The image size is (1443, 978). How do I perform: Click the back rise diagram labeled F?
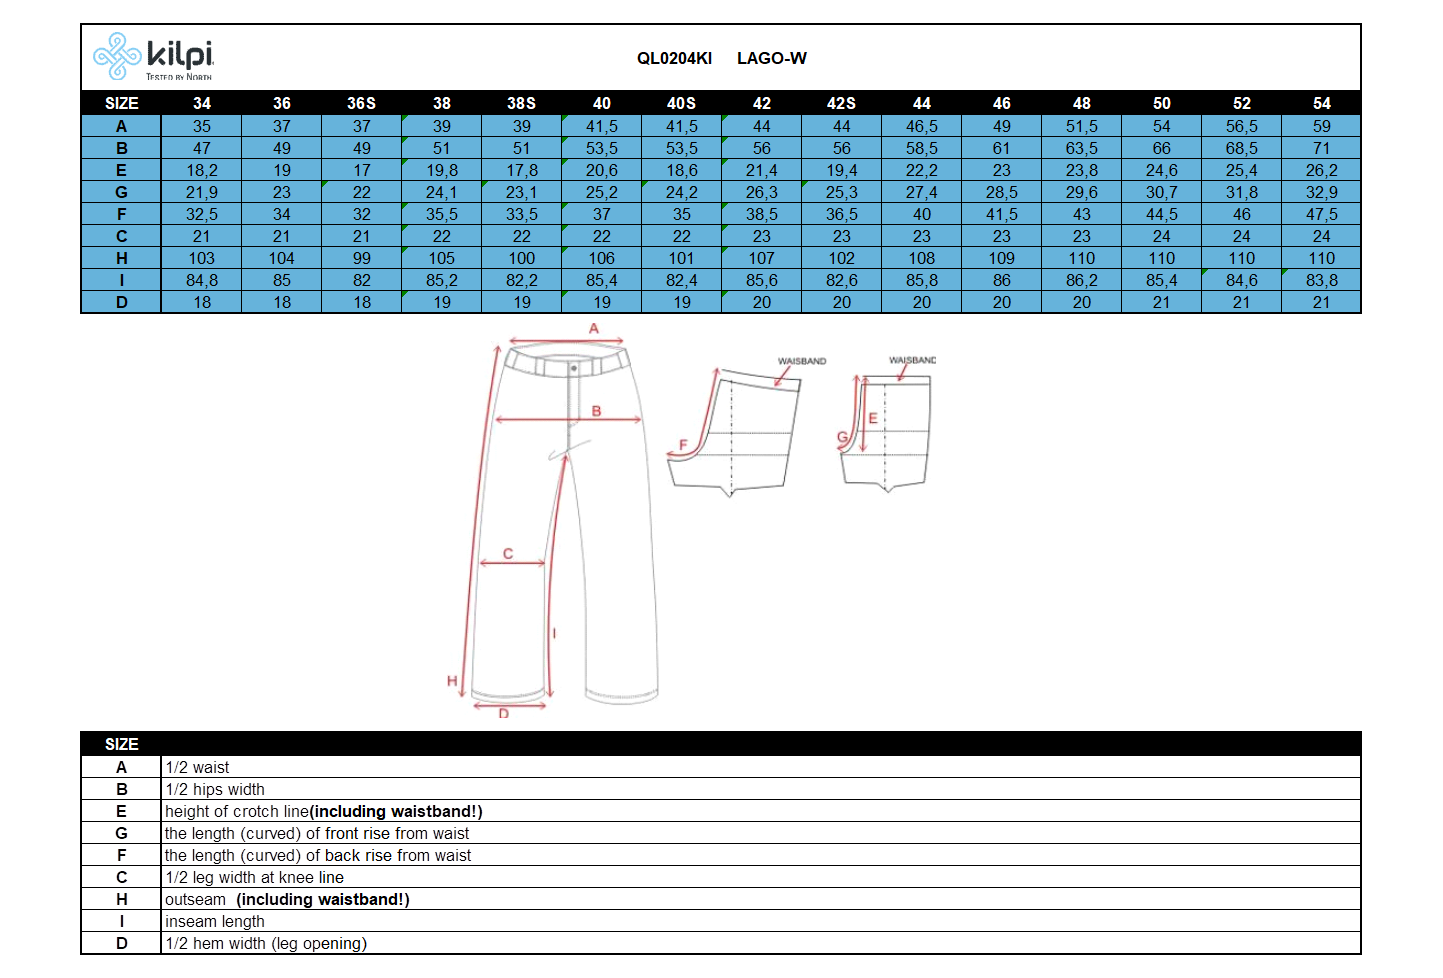click(735, 432)
